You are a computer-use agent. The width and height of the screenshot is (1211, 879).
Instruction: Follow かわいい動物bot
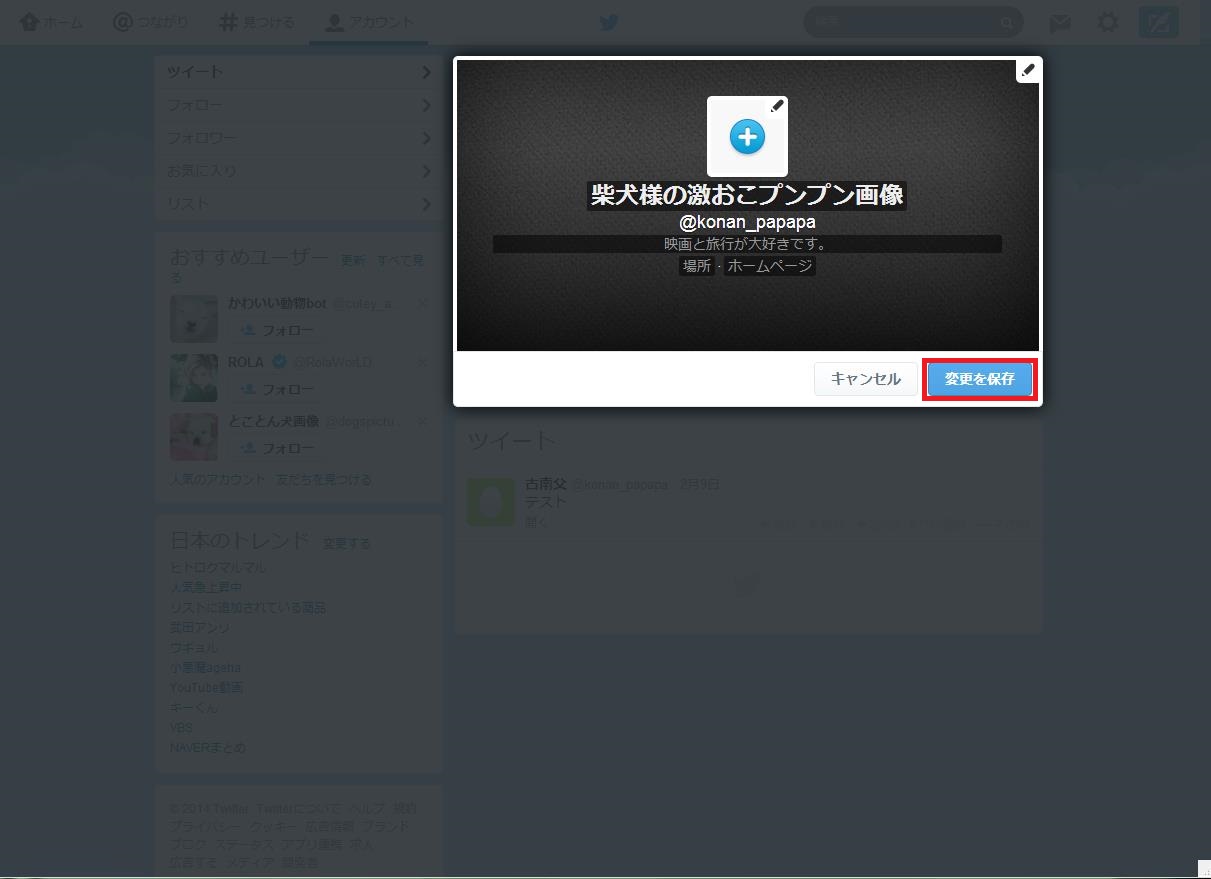coord(277,330)
